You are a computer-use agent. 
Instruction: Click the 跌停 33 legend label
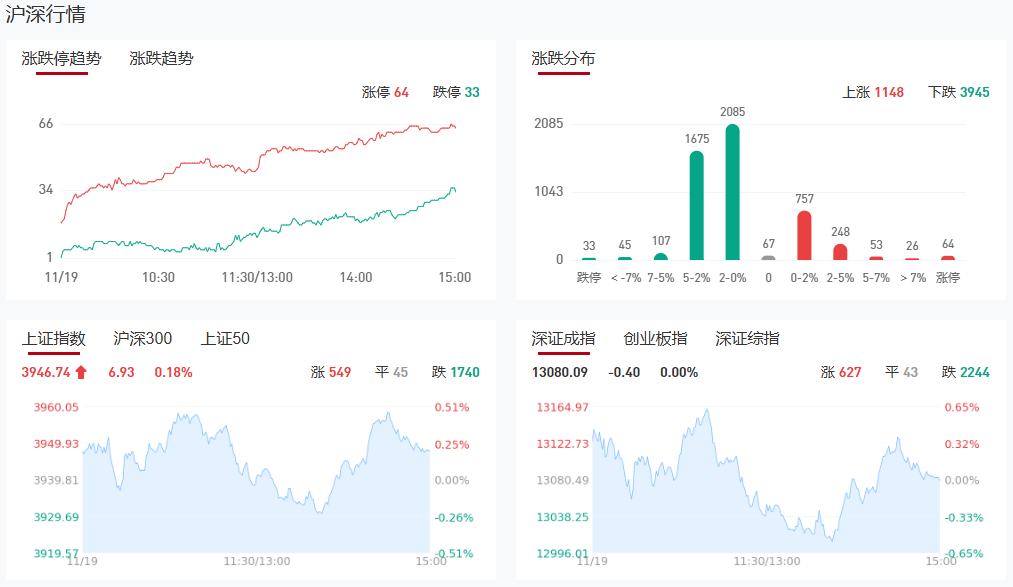(456, 92)
